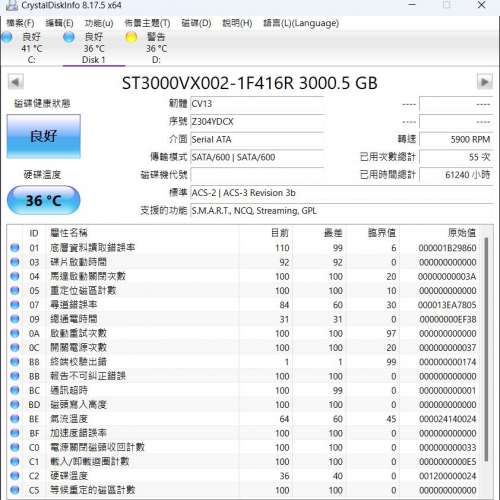The height and width of the screenshot is (500, 500).
Task: Click the attribute list vertical scrollbar
Action: [x=487, y=349]
